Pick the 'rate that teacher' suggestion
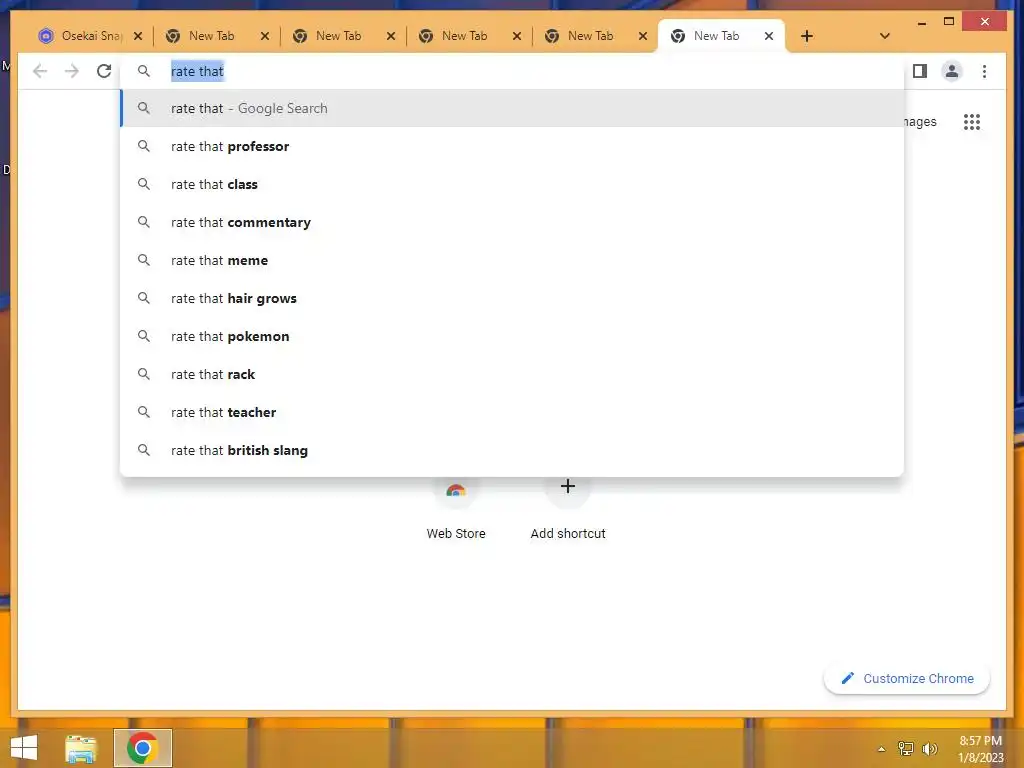 pos(512,412)
